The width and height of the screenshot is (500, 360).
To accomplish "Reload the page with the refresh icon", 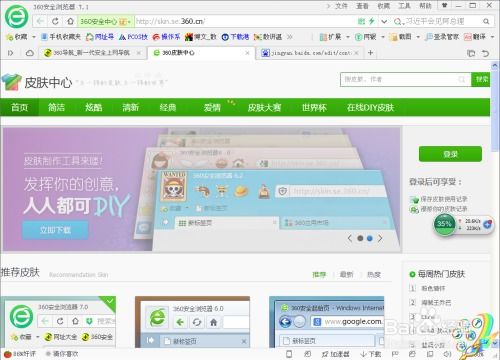I will (x=55, y=22).
